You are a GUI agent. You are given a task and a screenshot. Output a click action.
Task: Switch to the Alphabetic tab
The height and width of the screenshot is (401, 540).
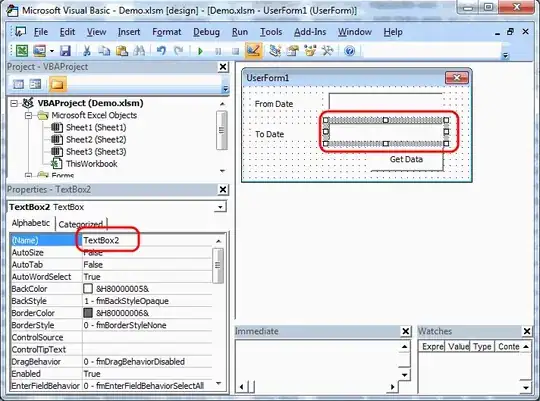31,223
